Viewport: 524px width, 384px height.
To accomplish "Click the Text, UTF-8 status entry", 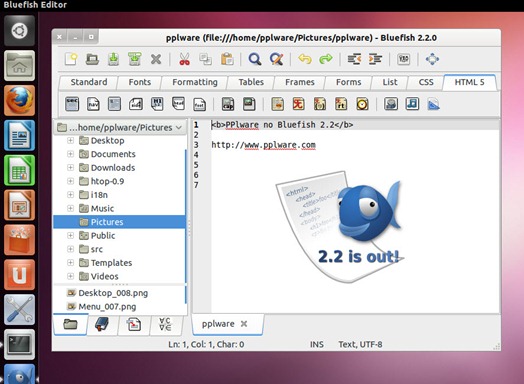I will [360, 344].
